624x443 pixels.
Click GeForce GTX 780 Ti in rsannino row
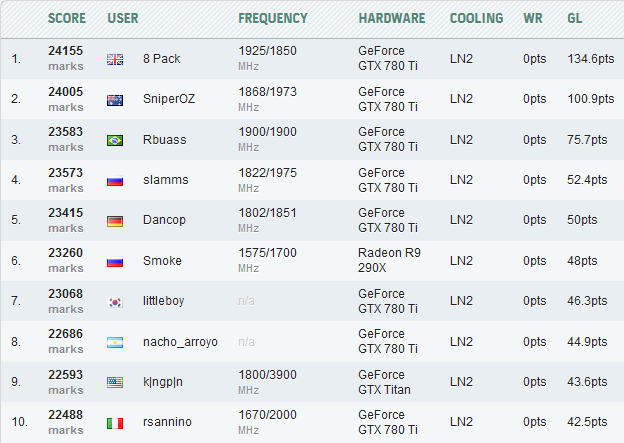[388, 422]
